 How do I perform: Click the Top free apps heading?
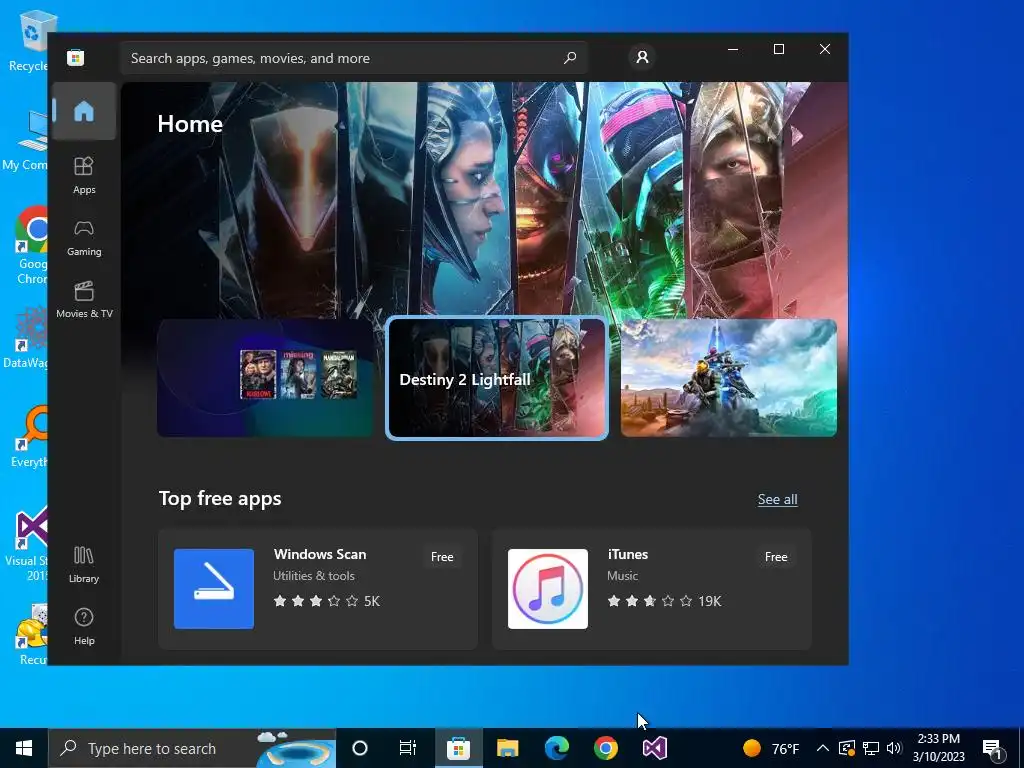tap(220, 498)
